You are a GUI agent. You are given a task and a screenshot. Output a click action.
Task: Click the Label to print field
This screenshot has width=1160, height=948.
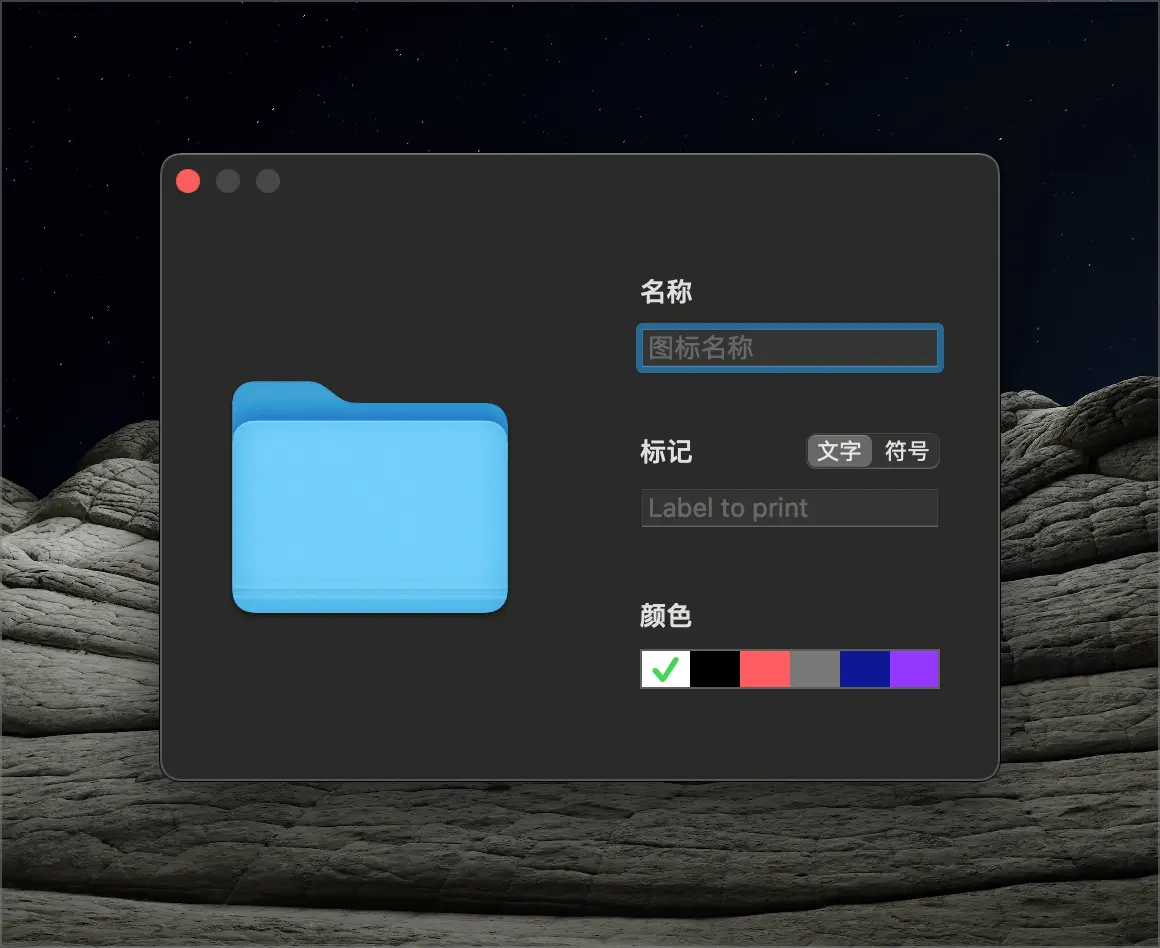point(789,508)
